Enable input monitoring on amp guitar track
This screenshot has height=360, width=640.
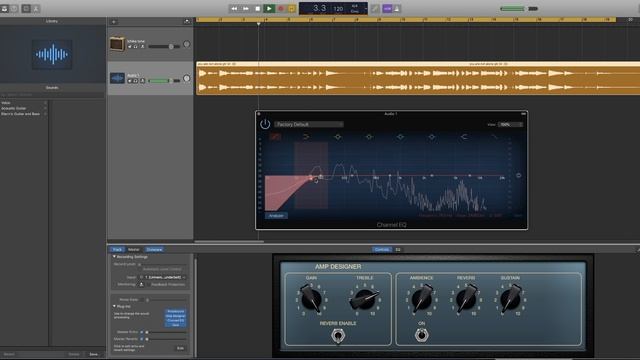pyautogui.click(x=142, y=47)
